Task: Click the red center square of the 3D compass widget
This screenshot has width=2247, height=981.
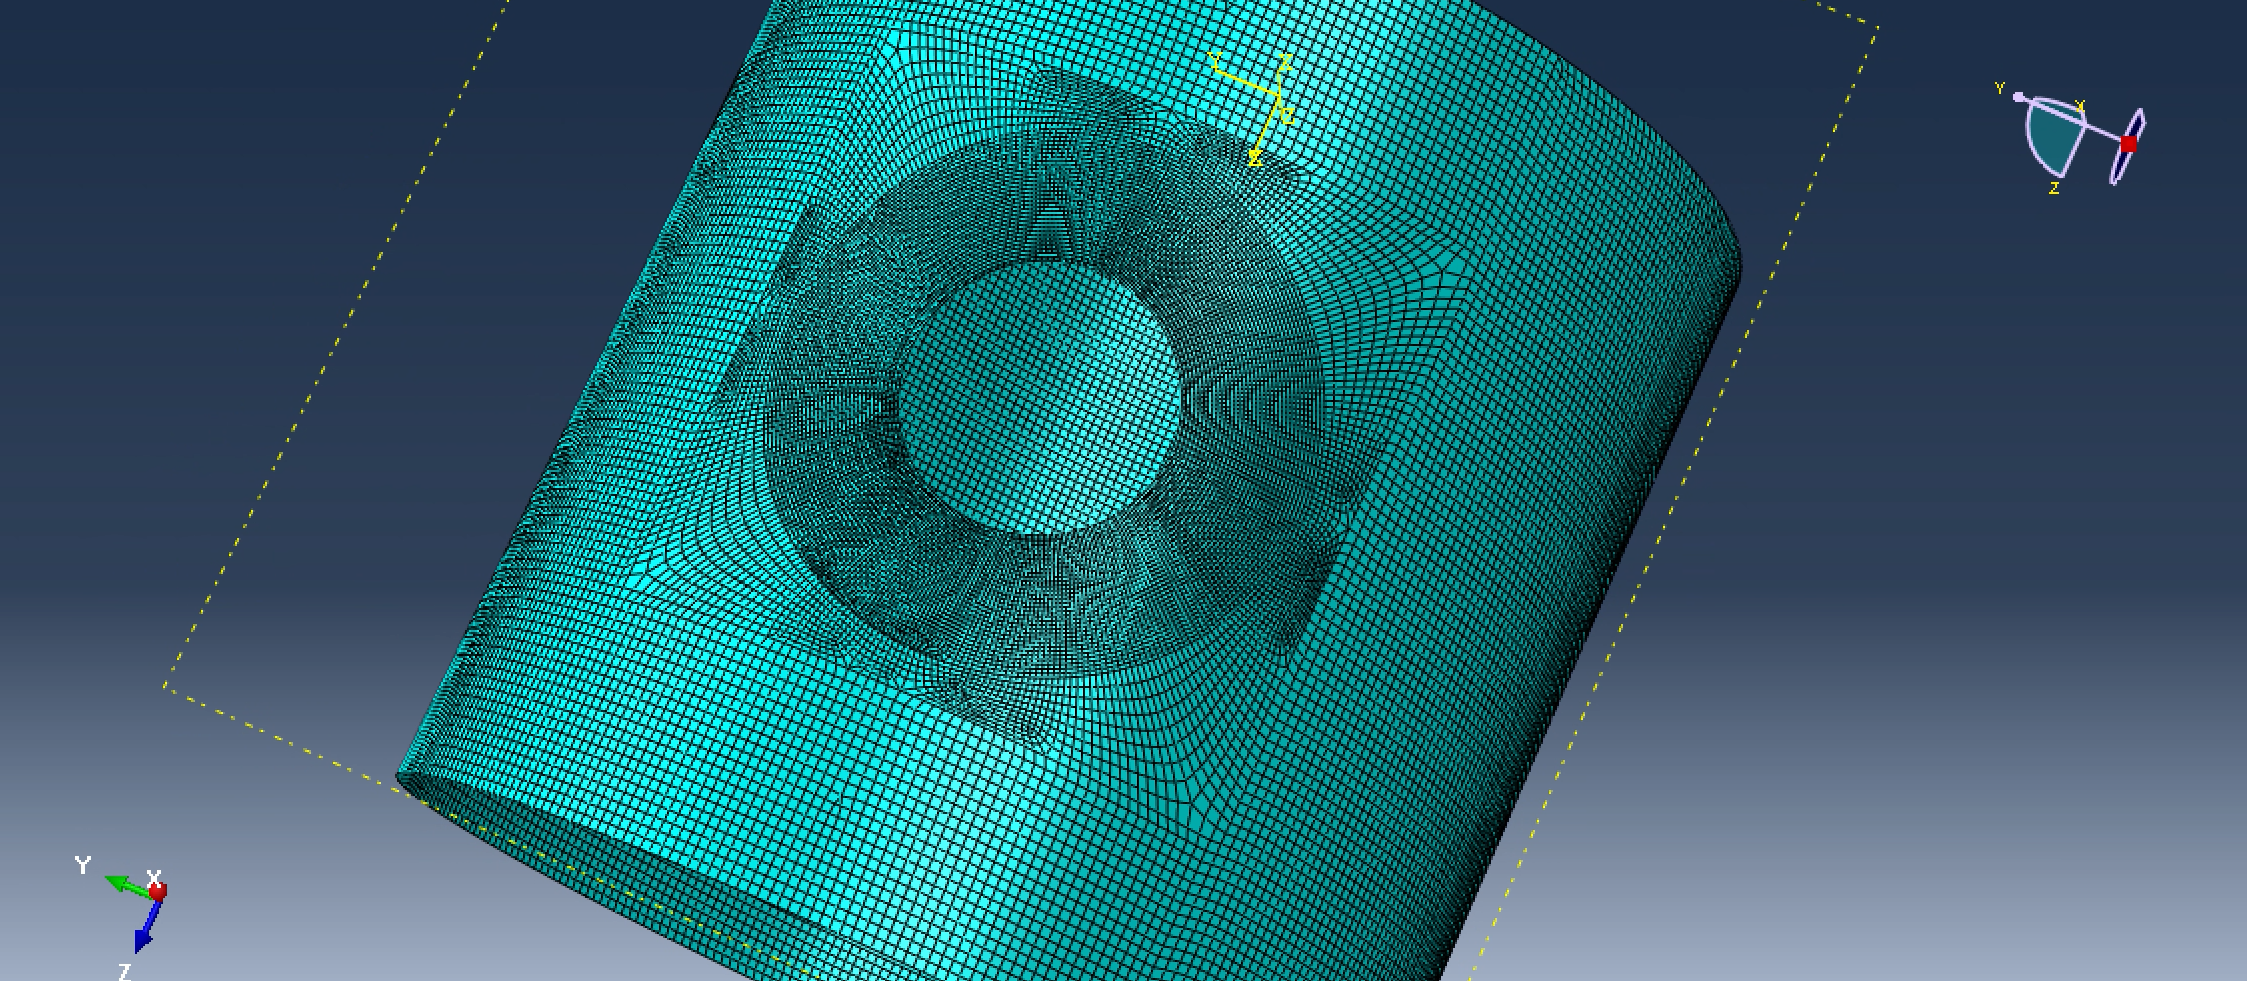Action: (x=2128, y=146)
